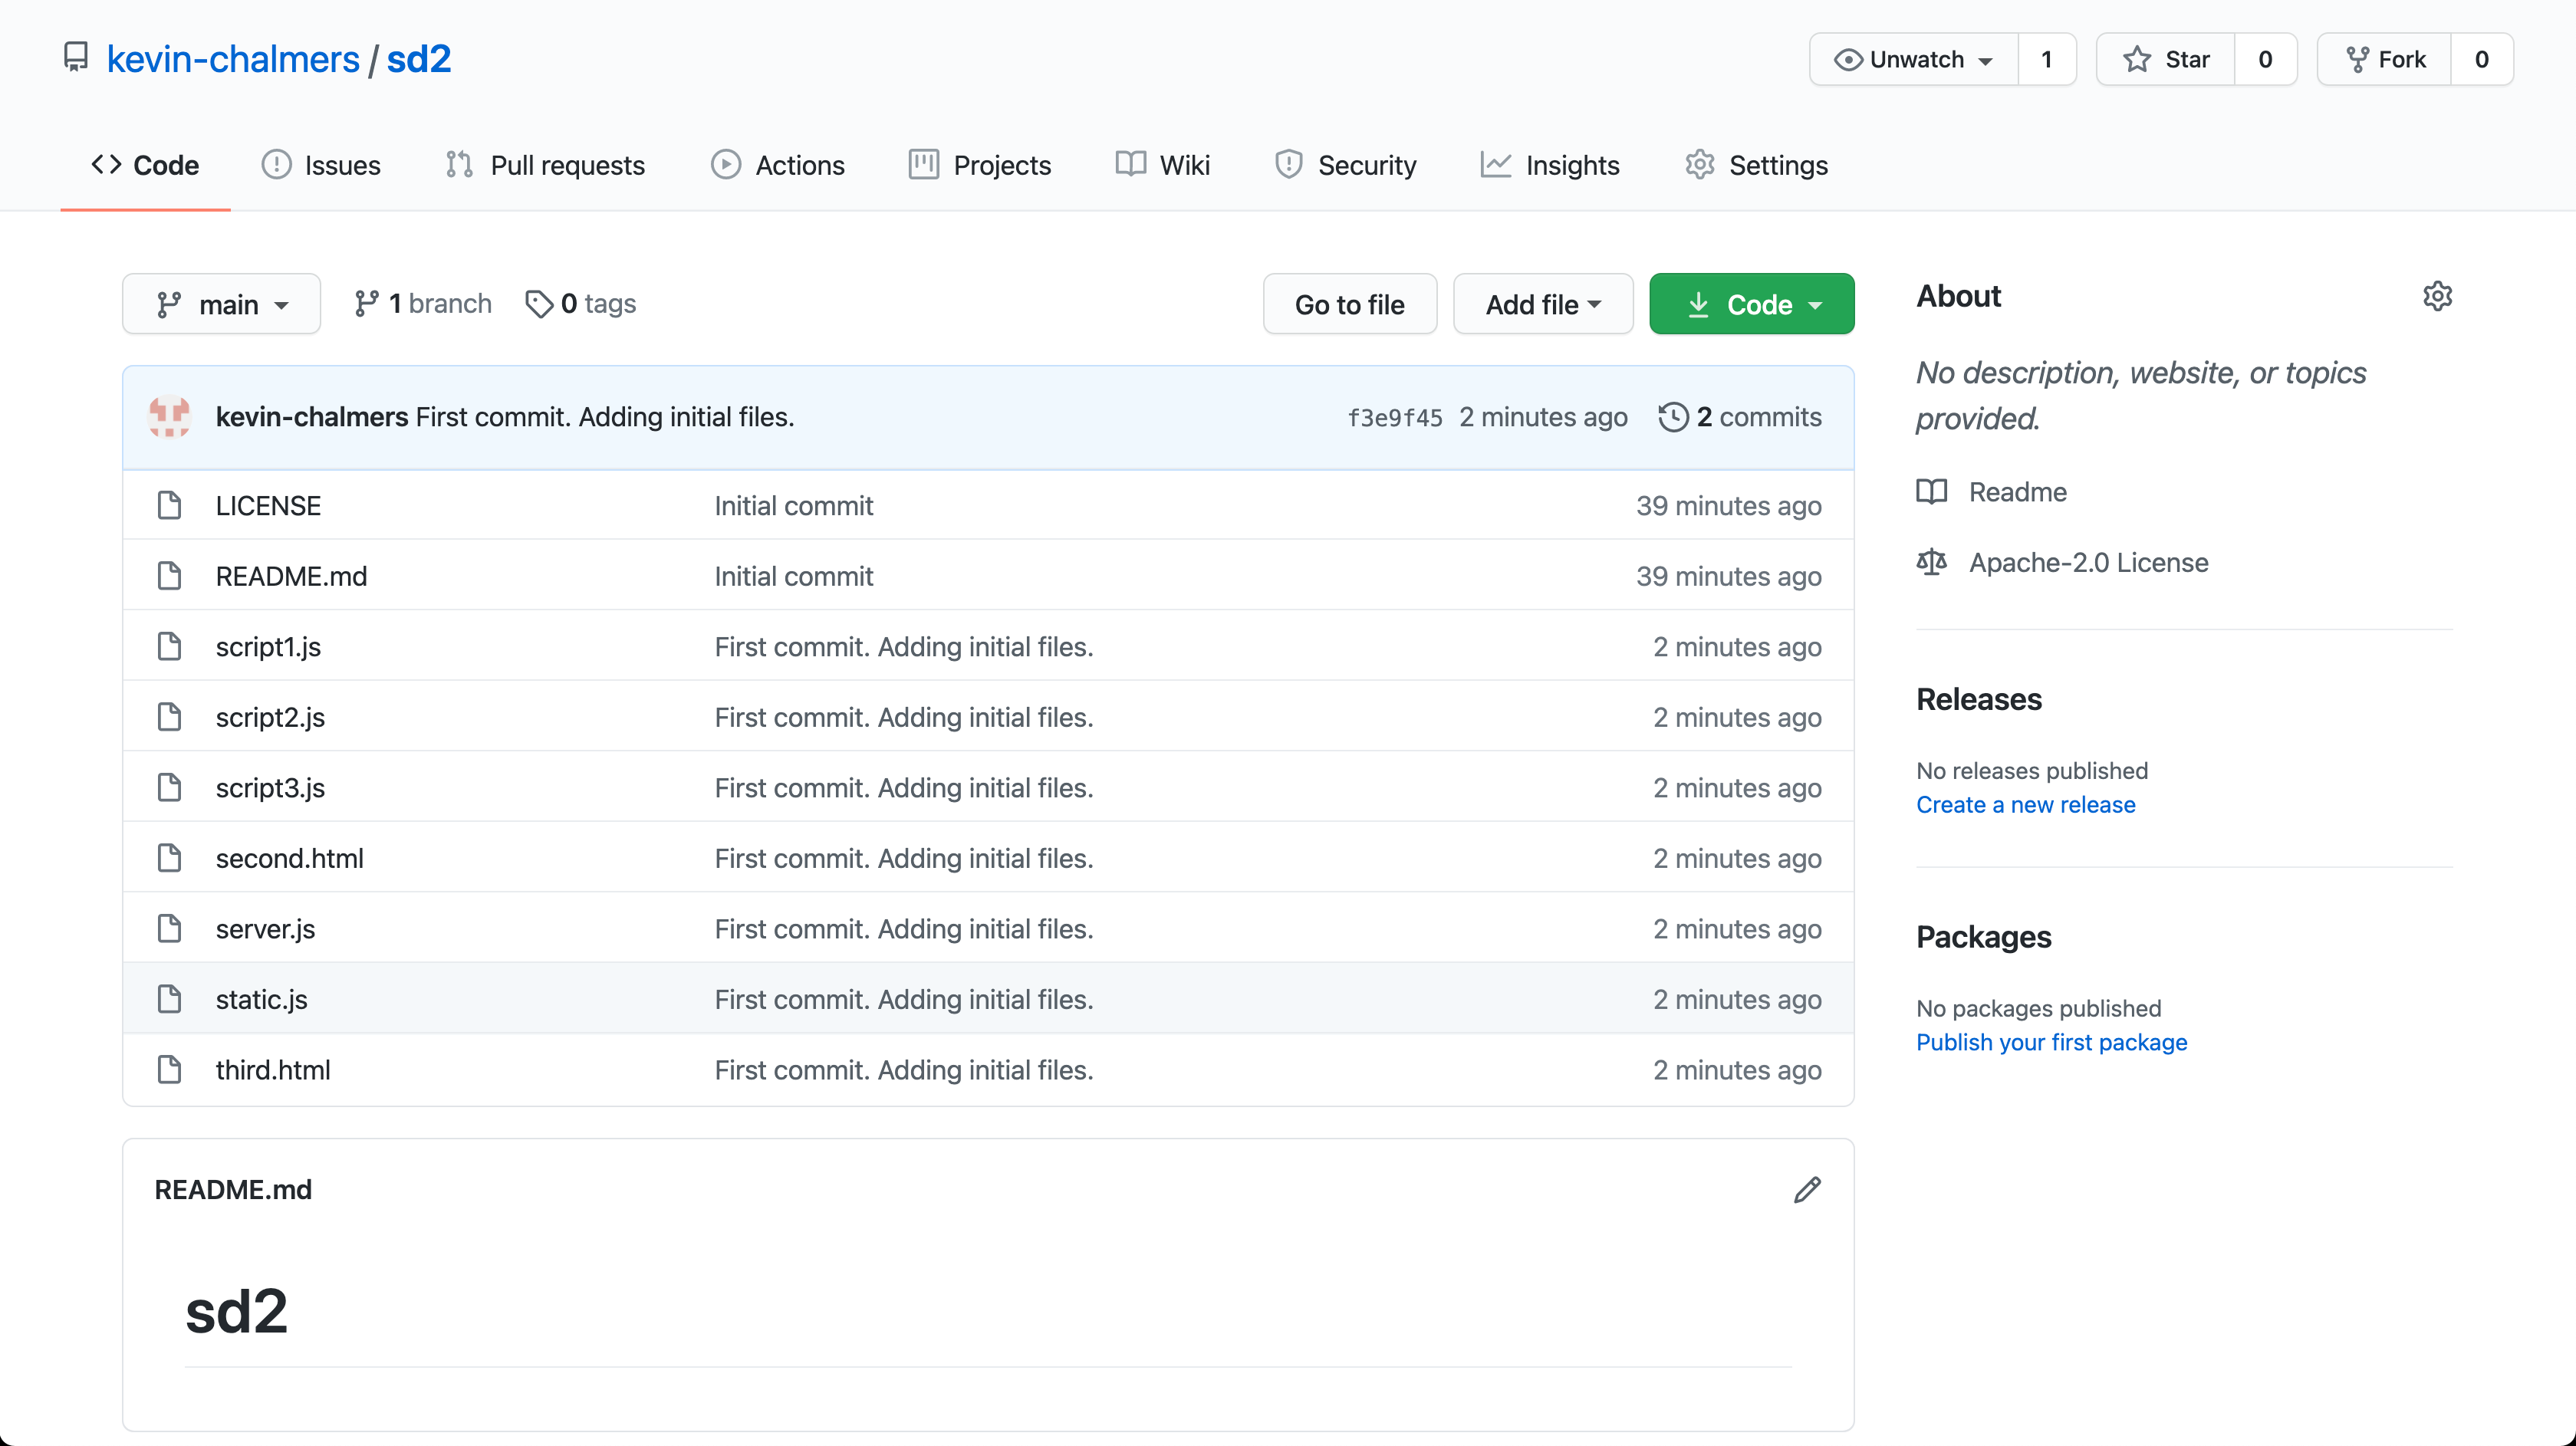Screen dimensions: 2576x1446
Task: Fork the sd2 repository
Action: 2385,60
